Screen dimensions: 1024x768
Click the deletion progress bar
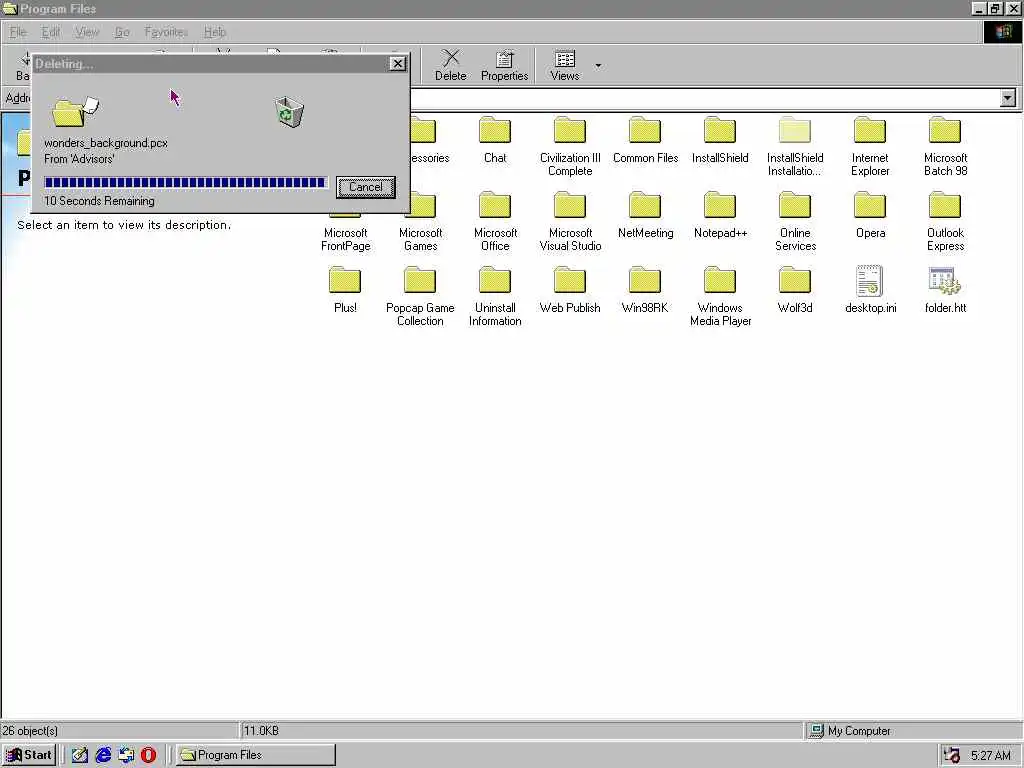(x=185, y=182)
